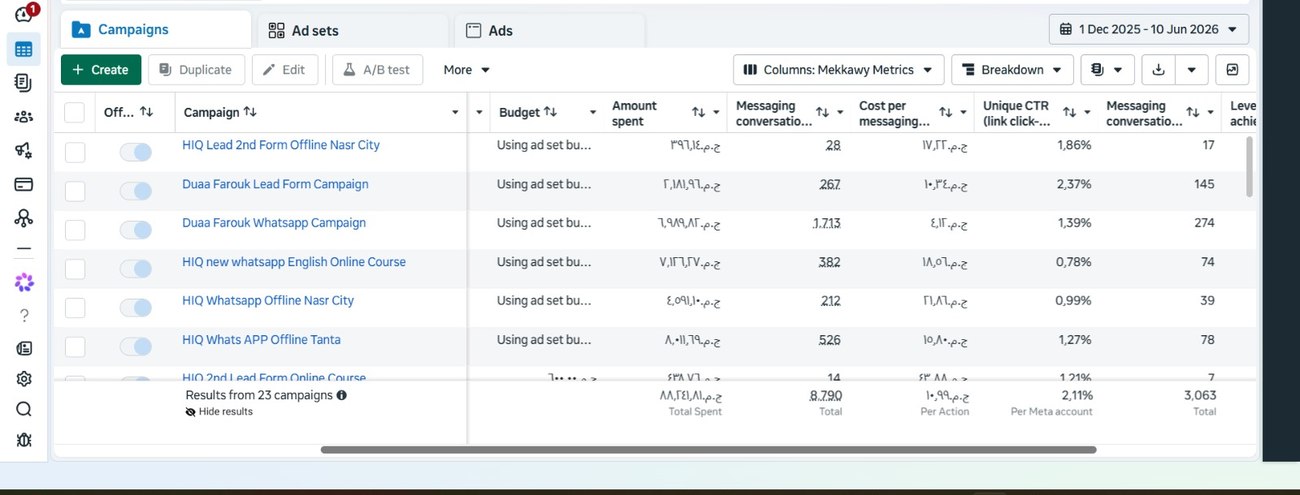
Task: Sort by Budget column arrows
Action: pos(551,112)
